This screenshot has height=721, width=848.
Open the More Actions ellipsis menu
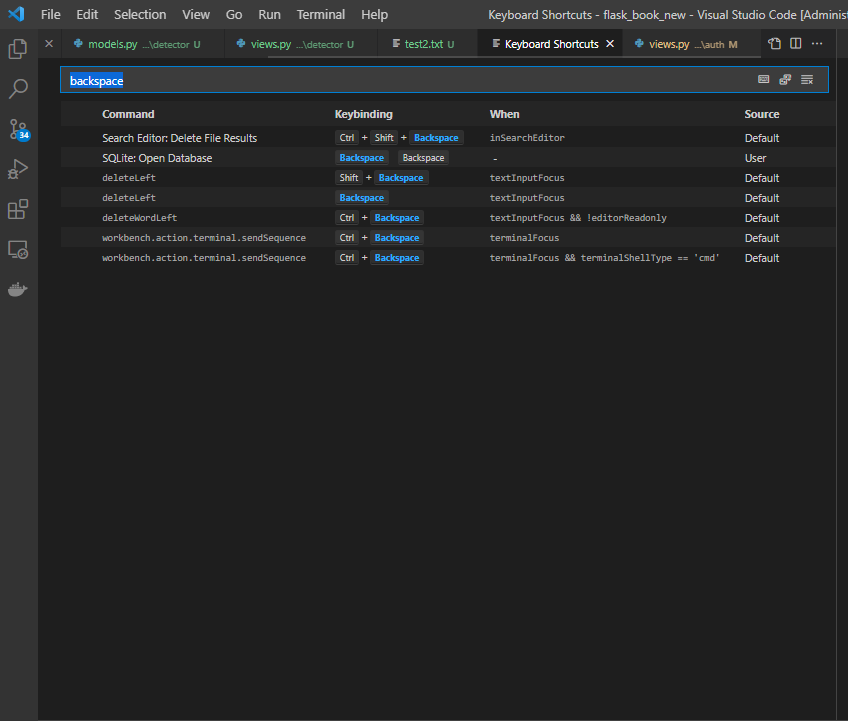pyautogui.click(x=817, y=43)
